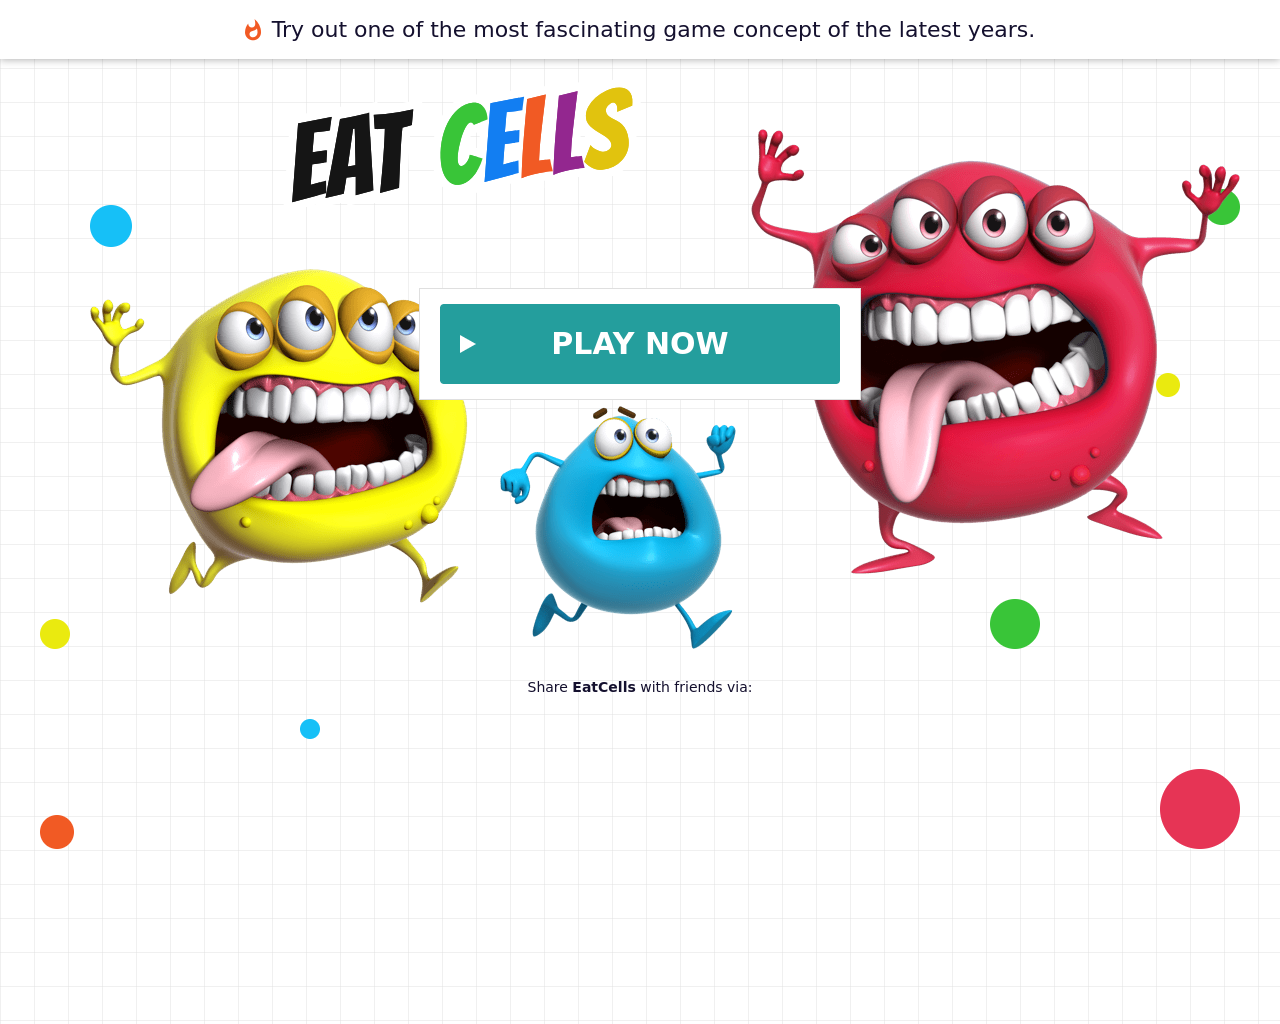
Task: Click the black EAT logo text
Action: click(x=352, y=154)
